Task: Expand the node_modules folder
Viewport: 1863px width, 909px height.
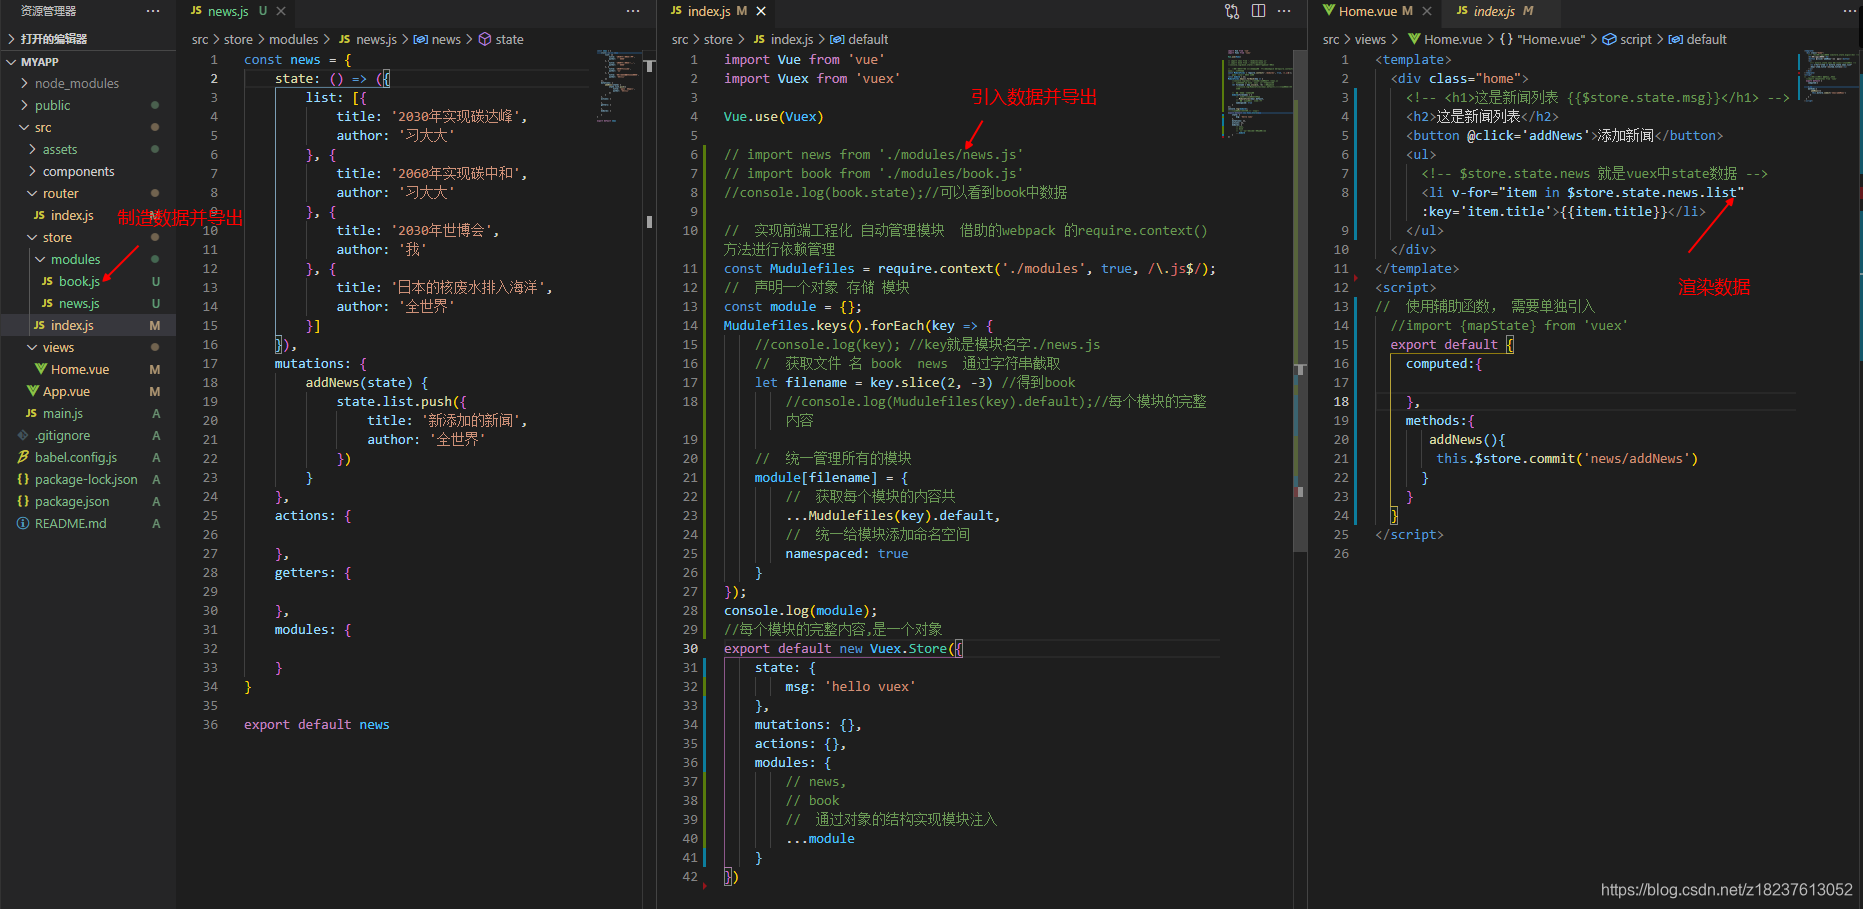Action: click(x=77, y=83)
